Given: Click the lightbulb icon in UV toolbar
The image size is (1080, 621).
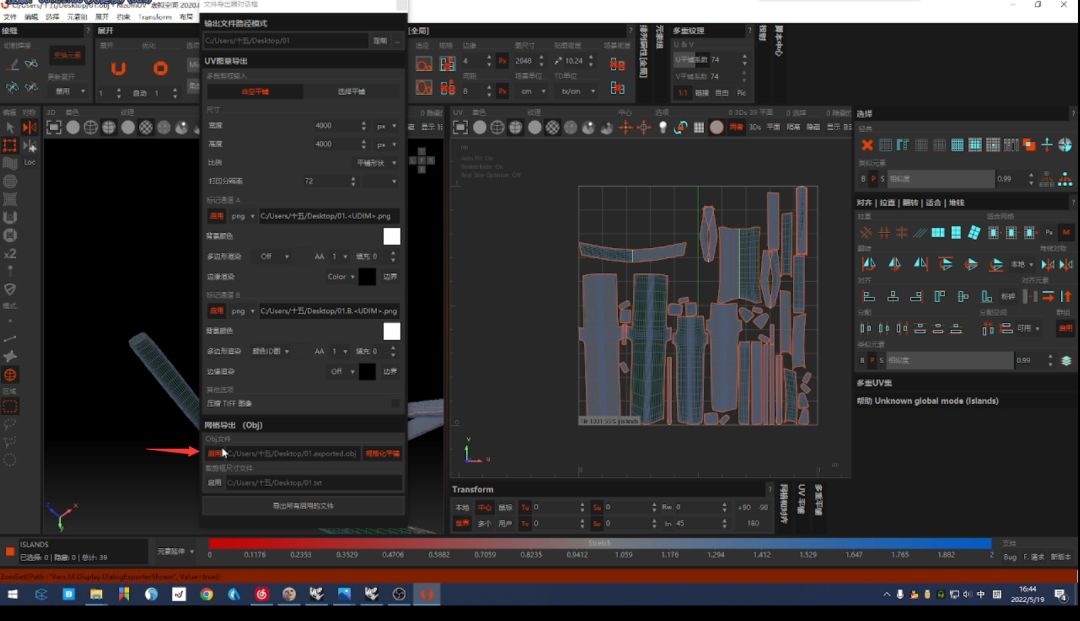Looking at the screenshot, I should (x=663, y=127).
